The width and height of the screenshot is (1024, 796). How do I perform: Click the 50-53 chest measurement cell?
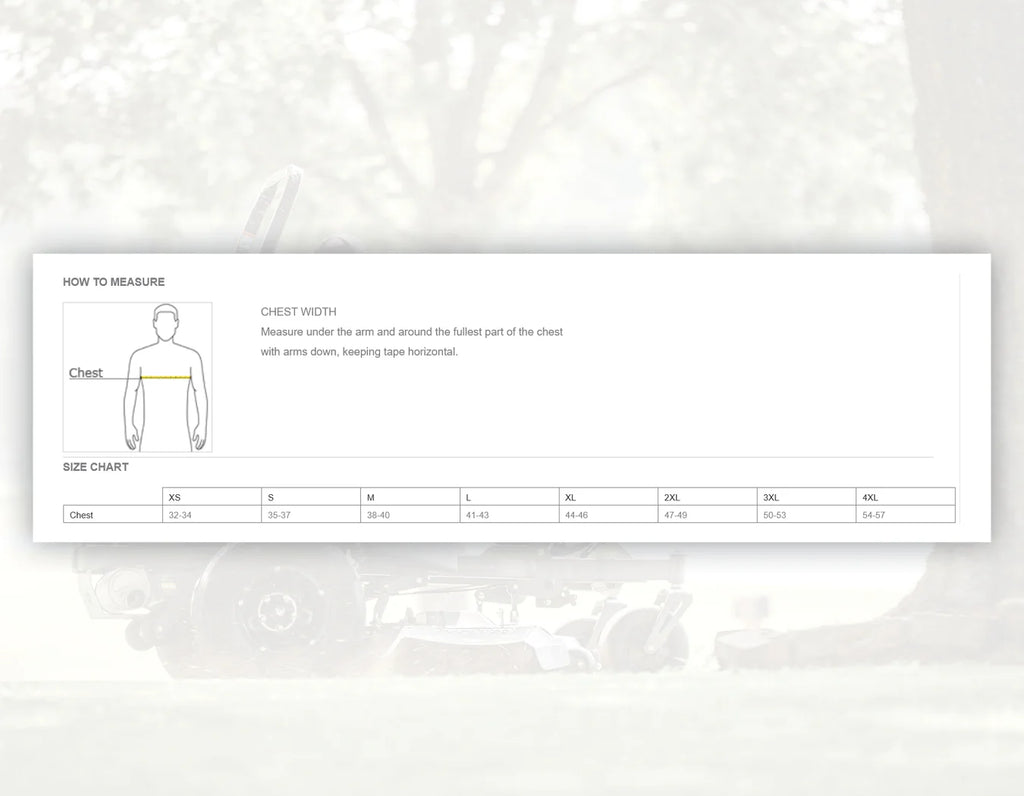pyautogui.click(x=806, y=515)
